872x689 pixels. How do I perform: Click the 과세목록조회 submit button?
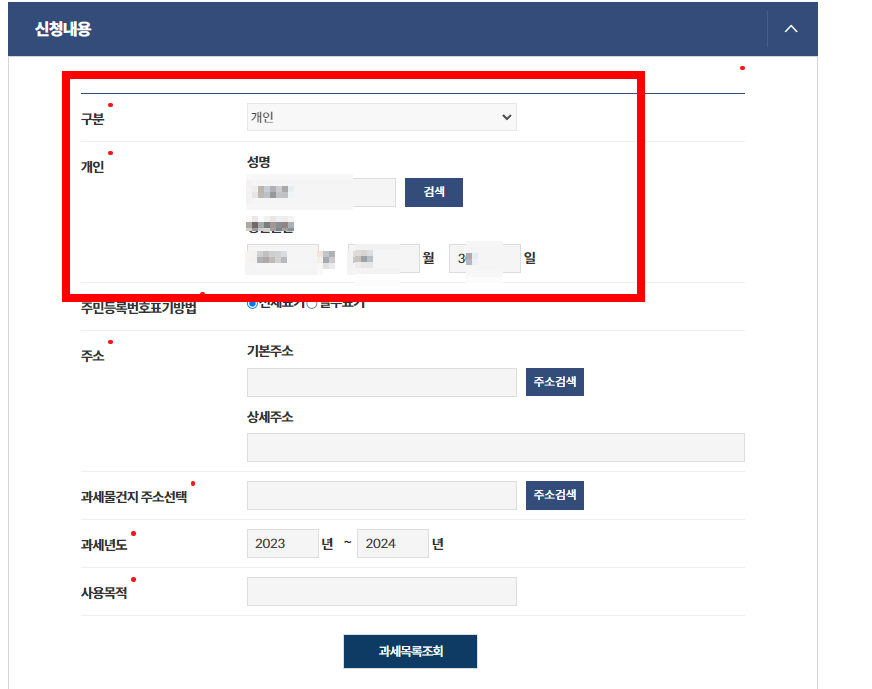410,651
